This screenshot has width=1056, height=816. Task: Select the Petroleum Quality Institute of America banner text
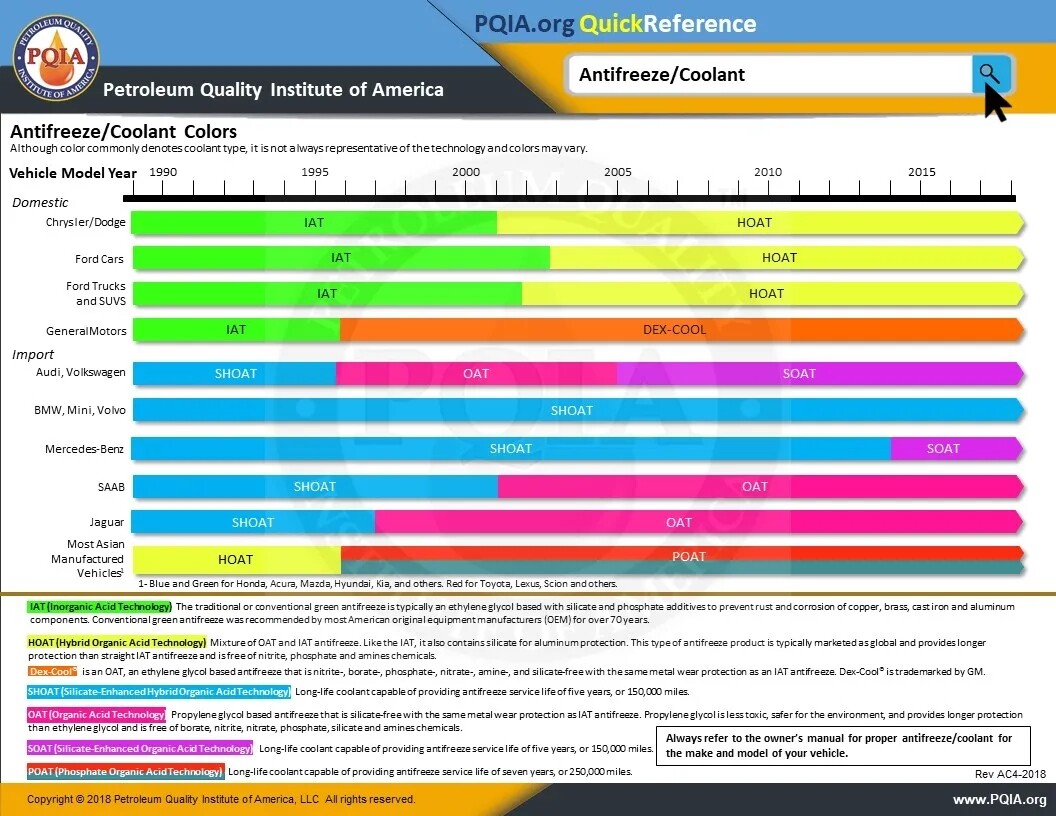(x=273, y=90)
